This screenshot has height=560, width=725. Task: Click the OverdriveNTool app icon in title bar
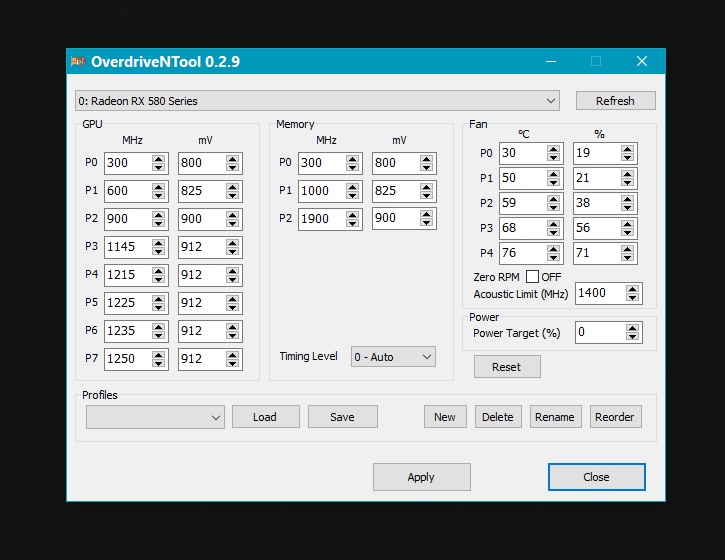pyautogui.click(x=78, y=62)
